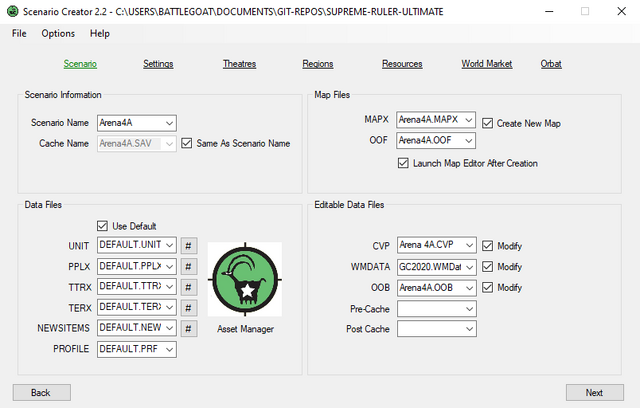The height and width of the screenshot is (408, 640).
Task: Click the Next button
Action: [595, 392]
